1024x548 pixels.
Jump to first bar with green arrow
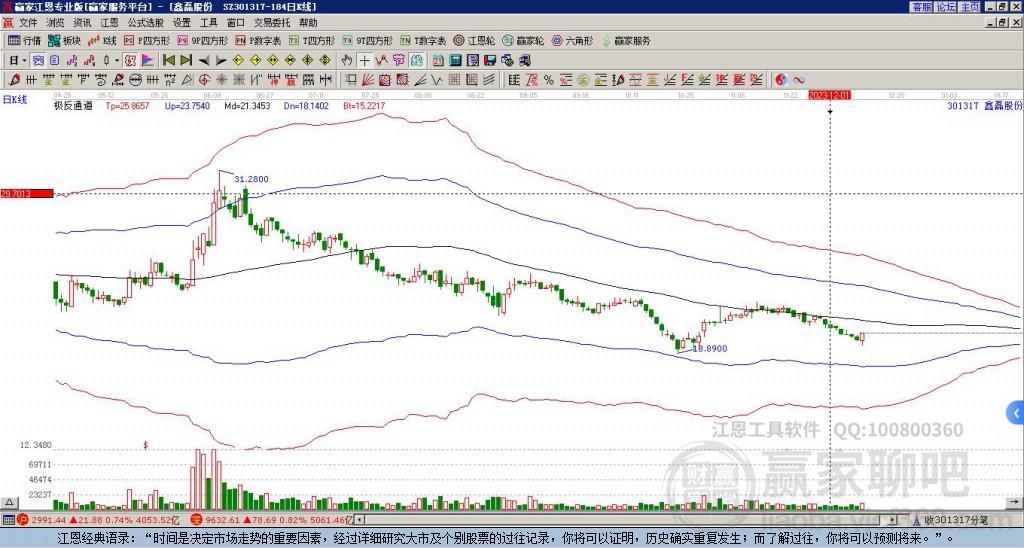click(168, 61)
